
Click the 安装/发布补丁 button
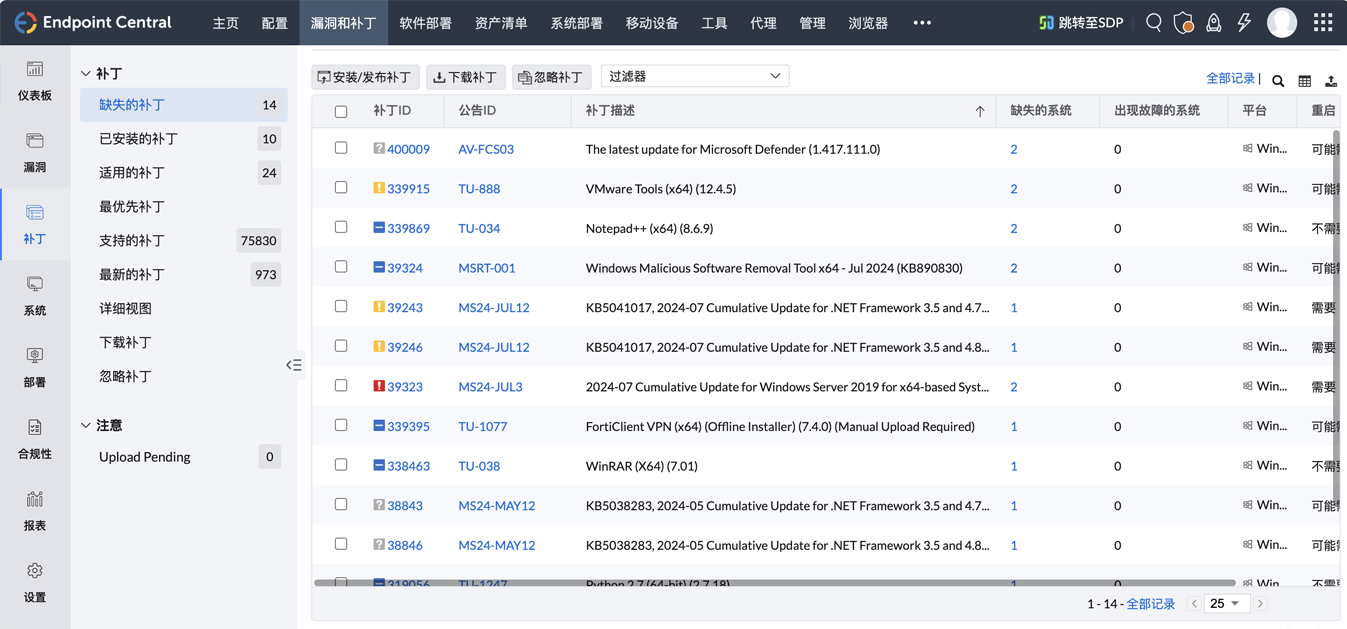[365, 77]
